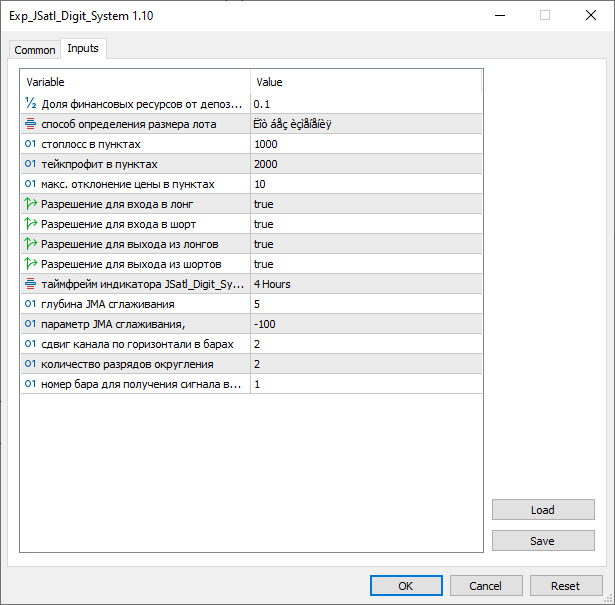Select the способ определения размера лота label

pos(129,124)
